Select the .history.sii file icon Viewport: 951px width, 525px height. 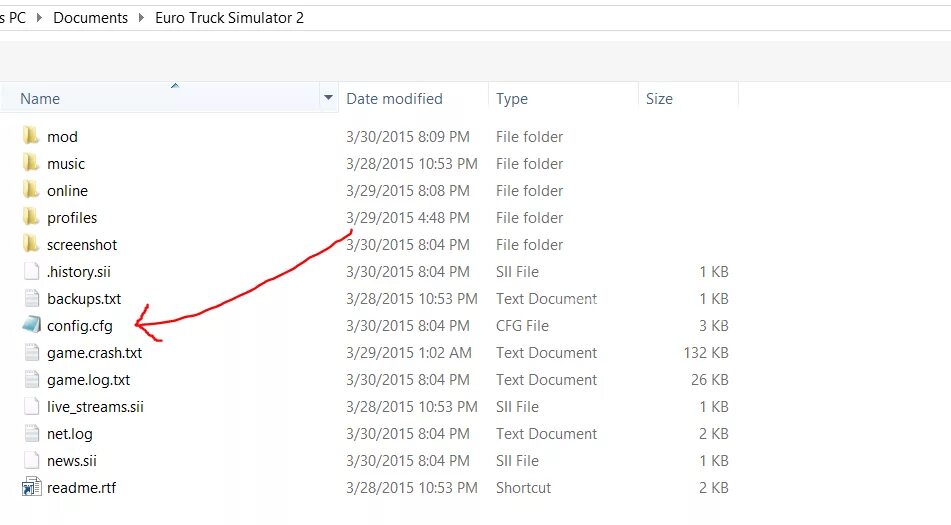(32, 271)
